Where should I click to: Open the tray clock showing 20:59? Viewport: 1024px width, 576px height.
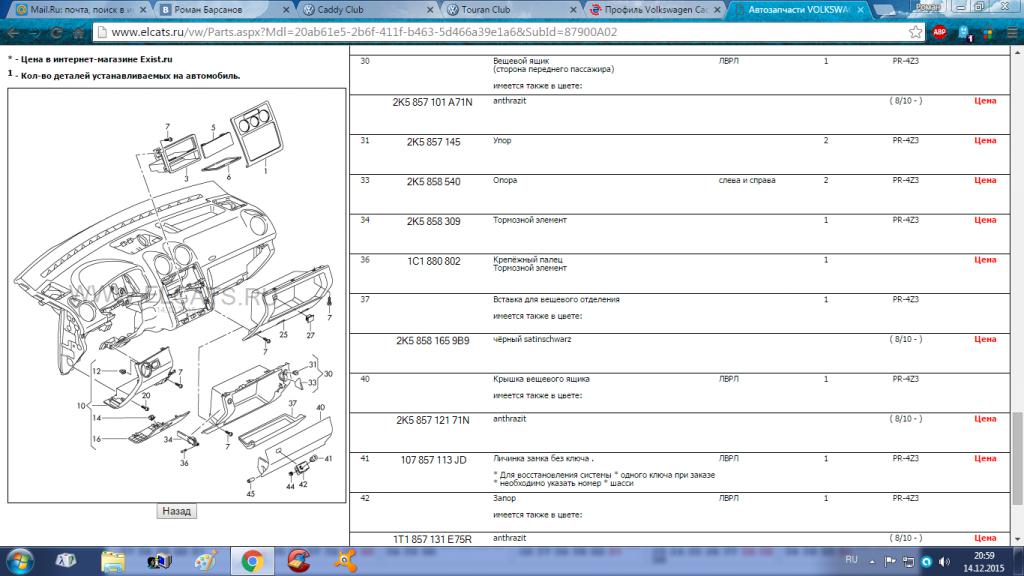tap(984, 562)
